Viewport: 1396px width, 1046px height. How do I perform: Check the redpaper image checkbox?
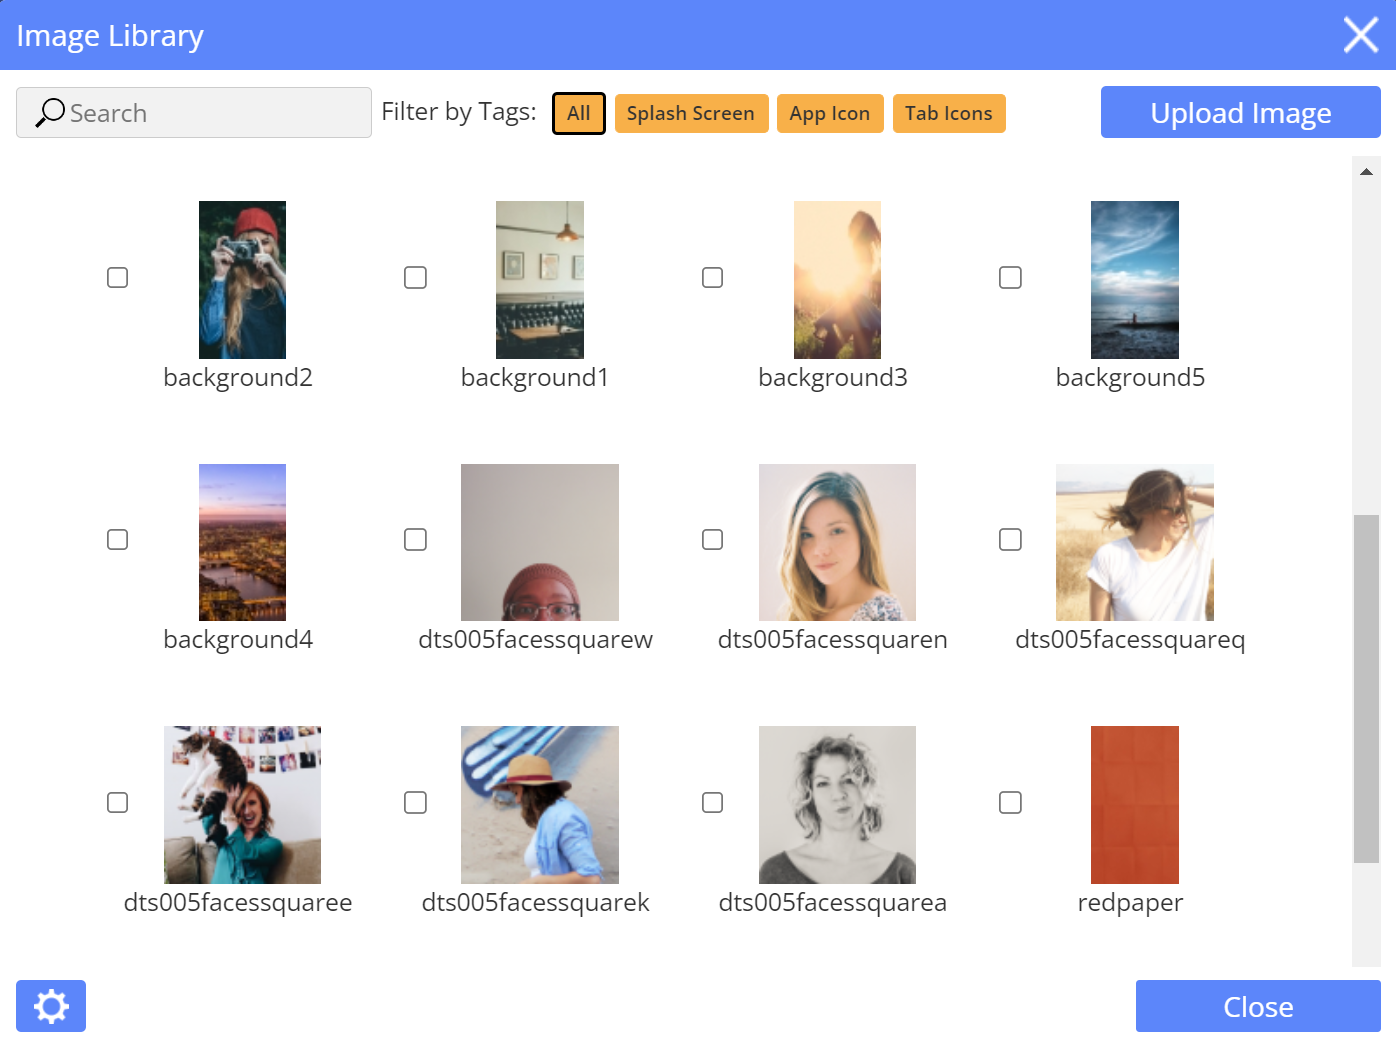click(x=1010, y=802)
